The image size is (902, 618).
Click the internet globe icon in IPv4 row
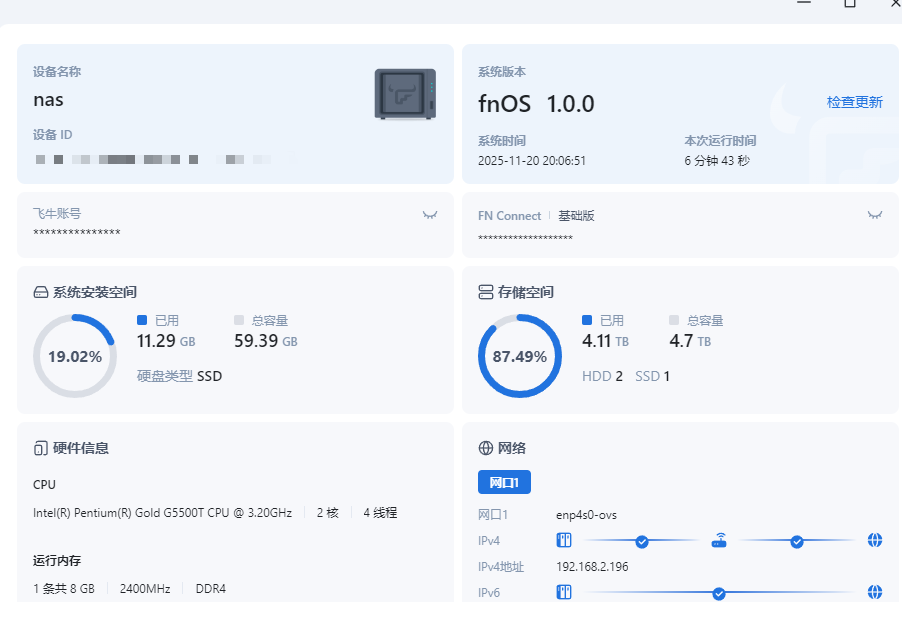875,541
